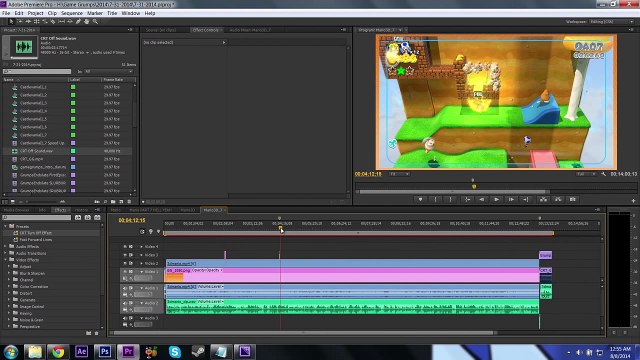This screenshot has height=360, width=640.
Task: Switch to the Effect Controls tab
Action: pyautogui.click(x=206, y=30)
